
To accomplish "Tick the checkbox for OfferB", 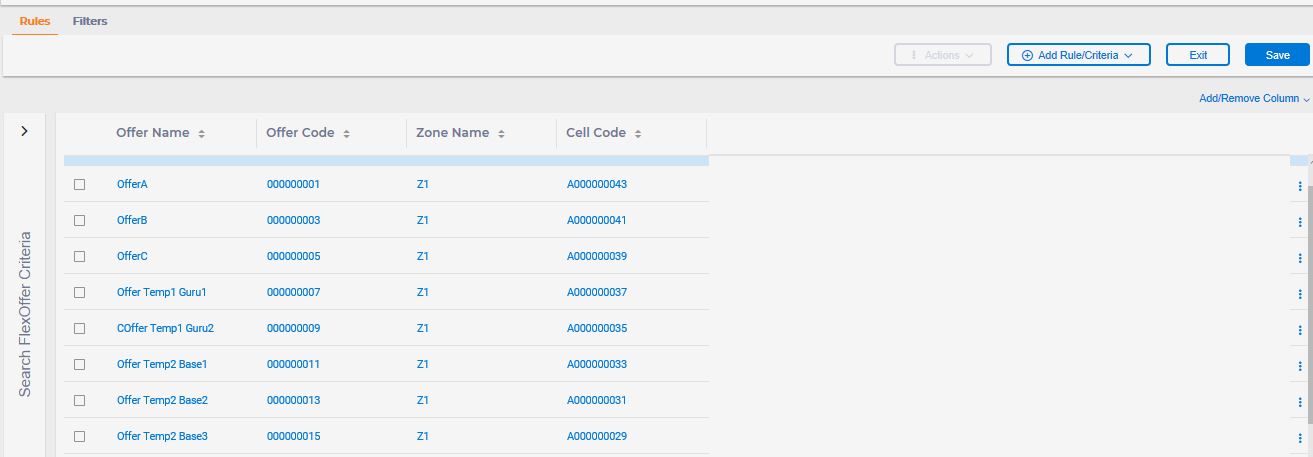I will point(80,220).
